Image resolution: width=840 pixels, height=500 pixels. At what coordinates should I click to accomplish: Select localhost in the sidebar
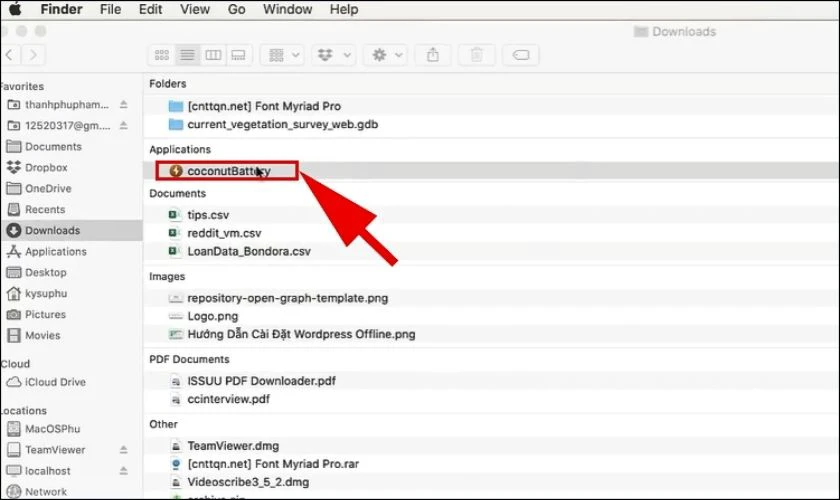pyautogui.click(x=39, y=471)
